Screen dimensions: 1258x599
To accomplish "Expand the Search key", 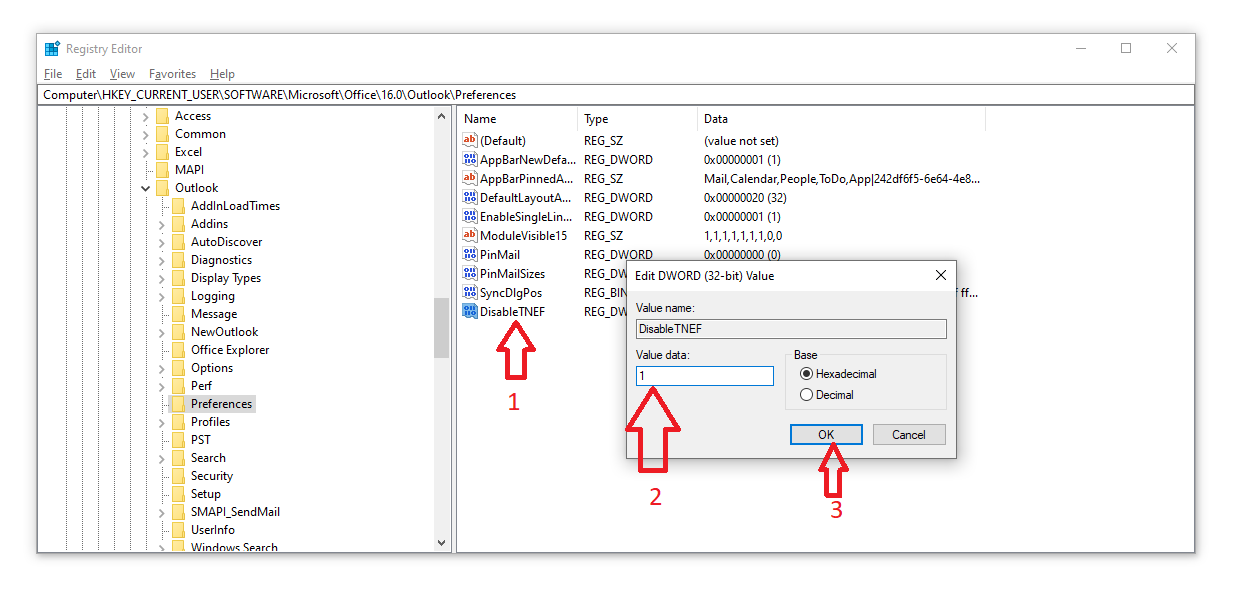I will pyautogui.click(x=162, y=458).
